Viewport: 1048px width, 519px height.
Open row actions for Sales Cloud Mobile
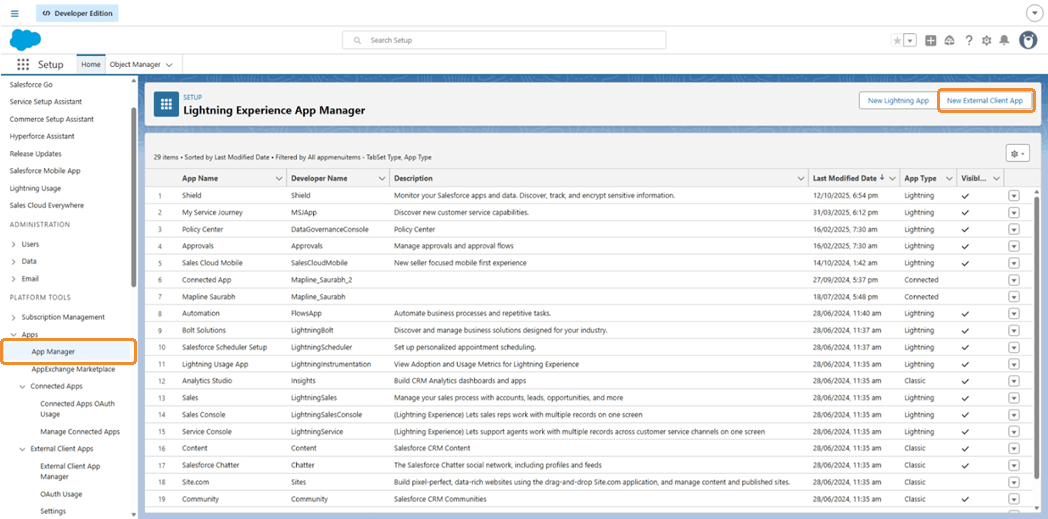coord(1013,263)
